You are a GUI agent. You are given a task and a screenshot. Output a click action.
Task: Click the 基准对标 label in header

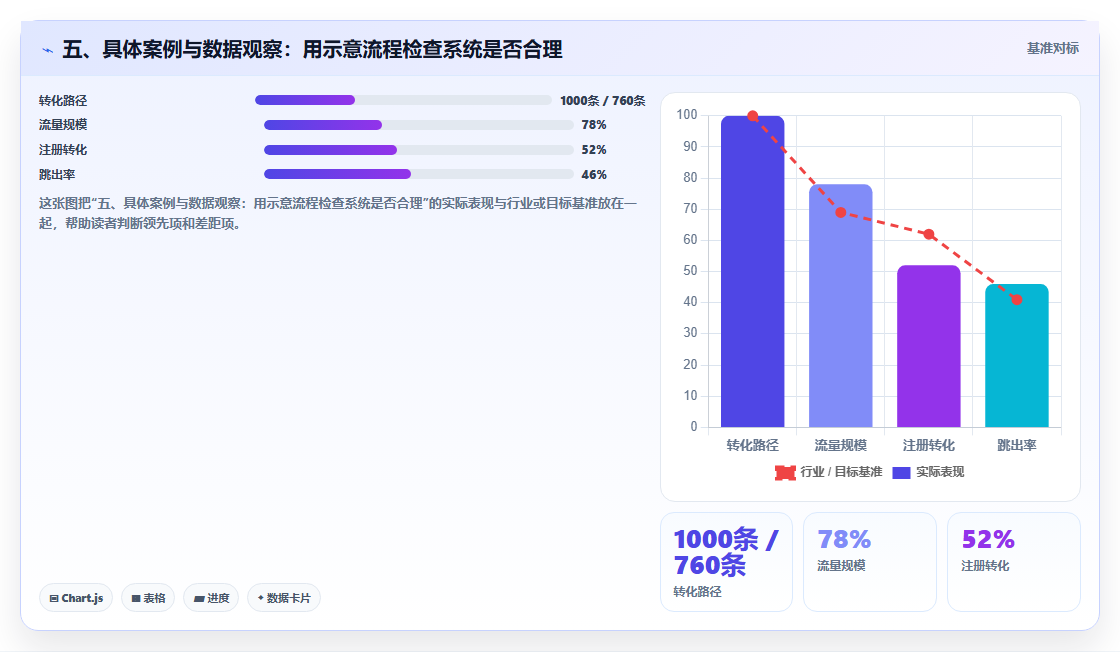tap(1052, 49)
